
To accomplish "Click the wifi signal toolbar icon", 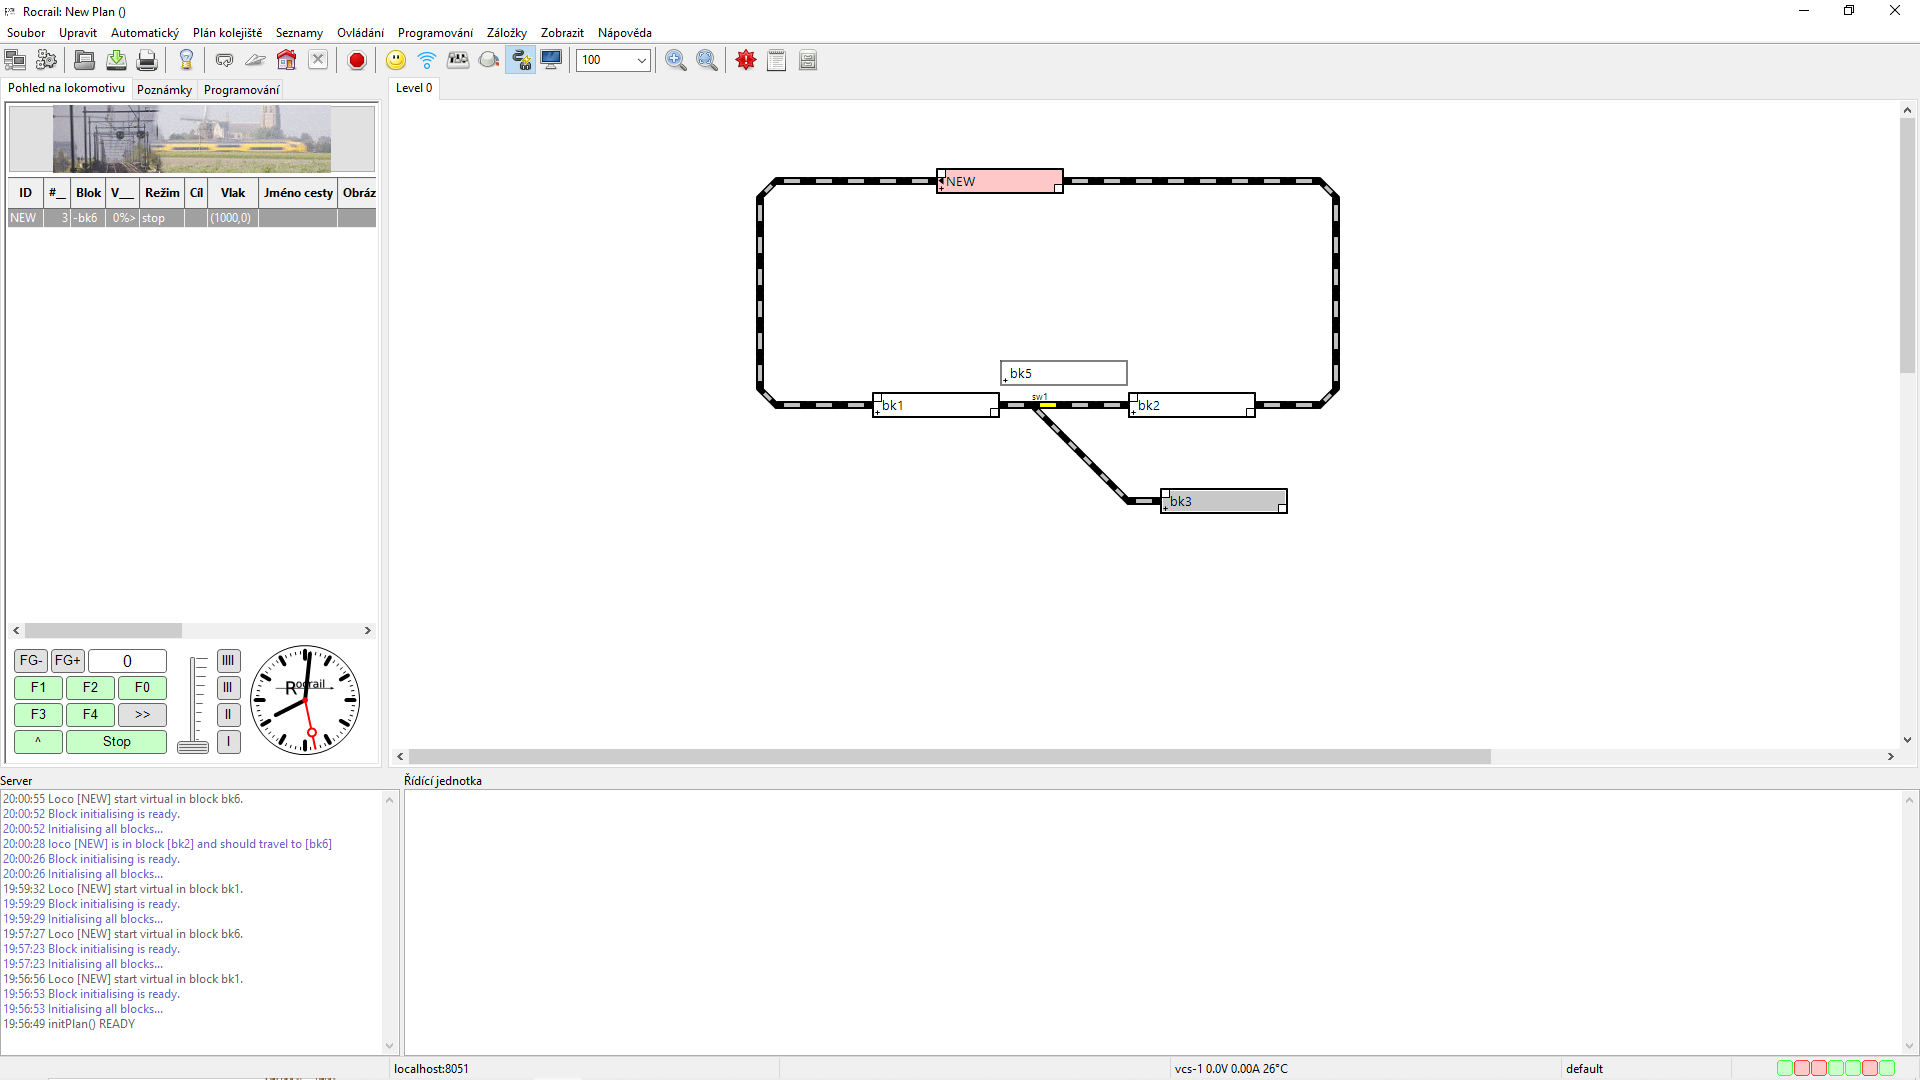I will (x=427, y=60).
